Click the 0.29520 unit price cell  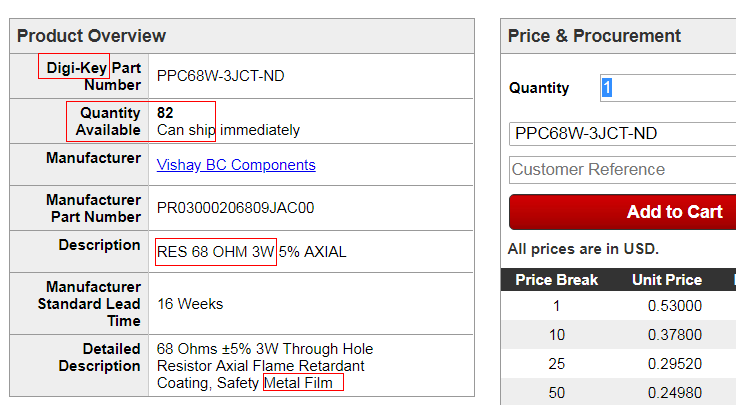point(675,364)
